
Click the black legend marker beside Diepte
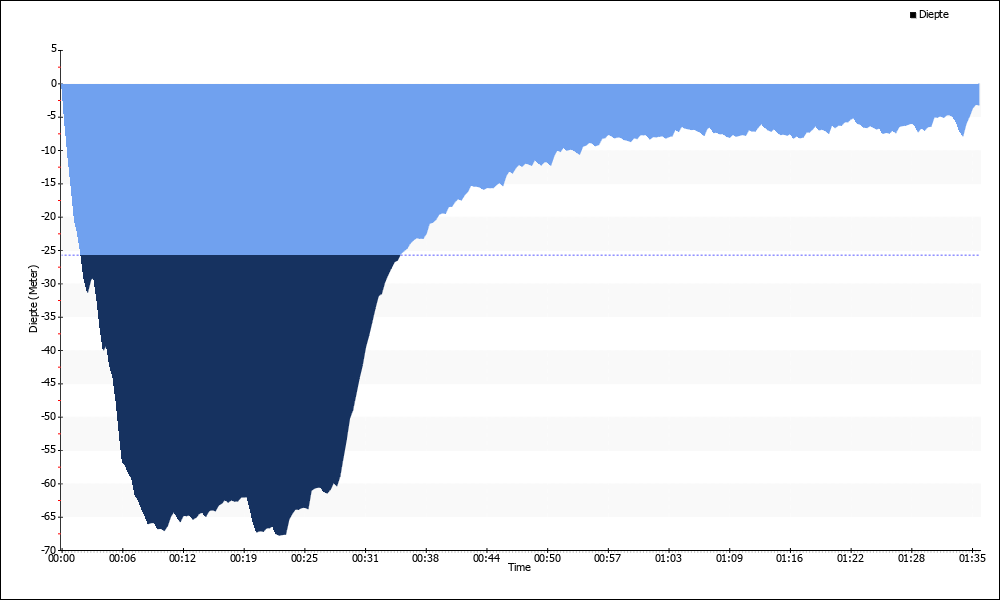(x=913, y=15)
